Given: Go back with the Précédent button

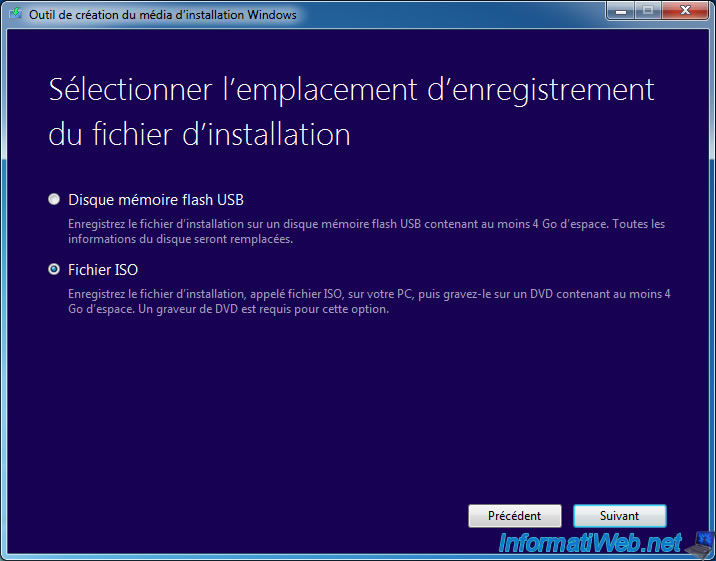Looking at the screenshot, I should pos(515,516).
